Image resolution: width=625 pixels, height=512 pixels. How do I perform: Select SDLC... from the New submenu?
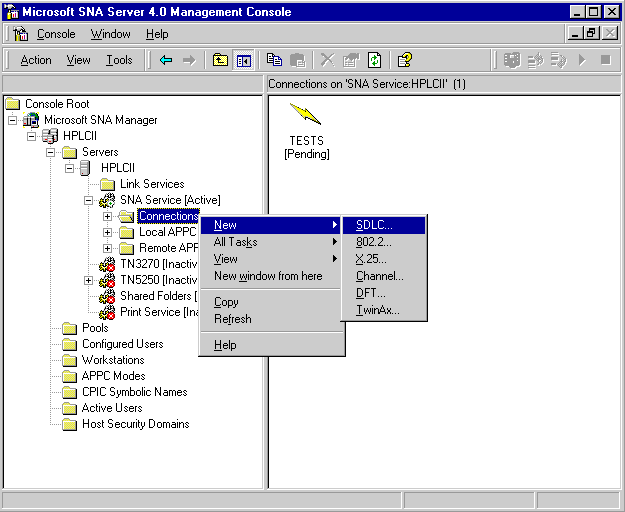click(374, 225)
